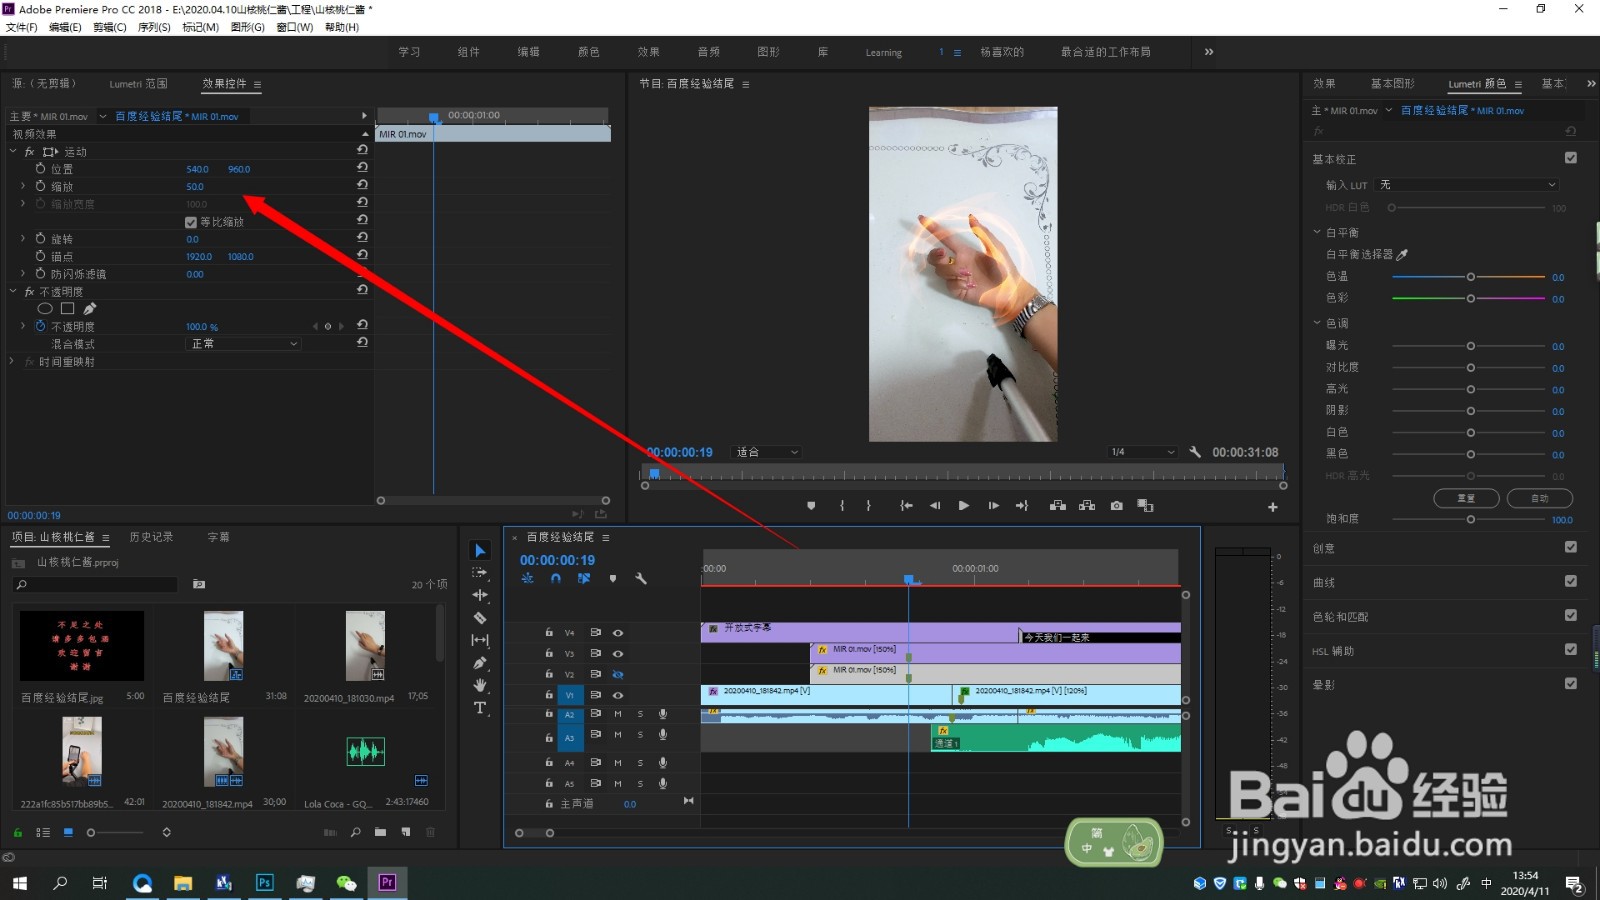Adjust the 饱和度 saturation slider
The height and width of the screenshot is (900, 1600).
(x=1469, y=519)
